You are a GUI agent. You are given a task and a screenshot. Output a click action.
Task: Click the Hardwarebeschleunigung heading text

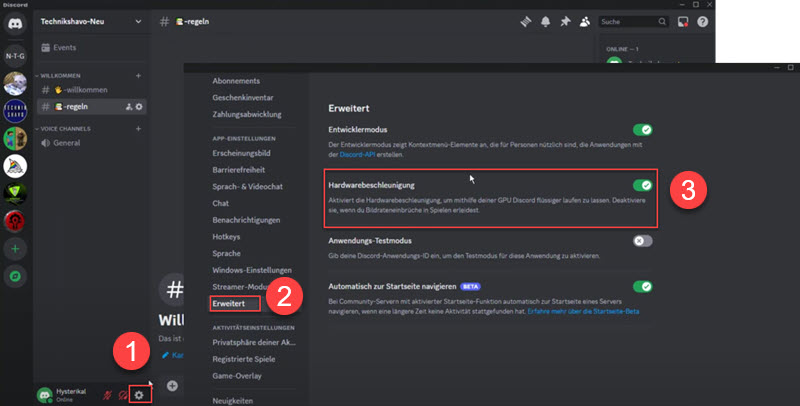pos(371,185)
